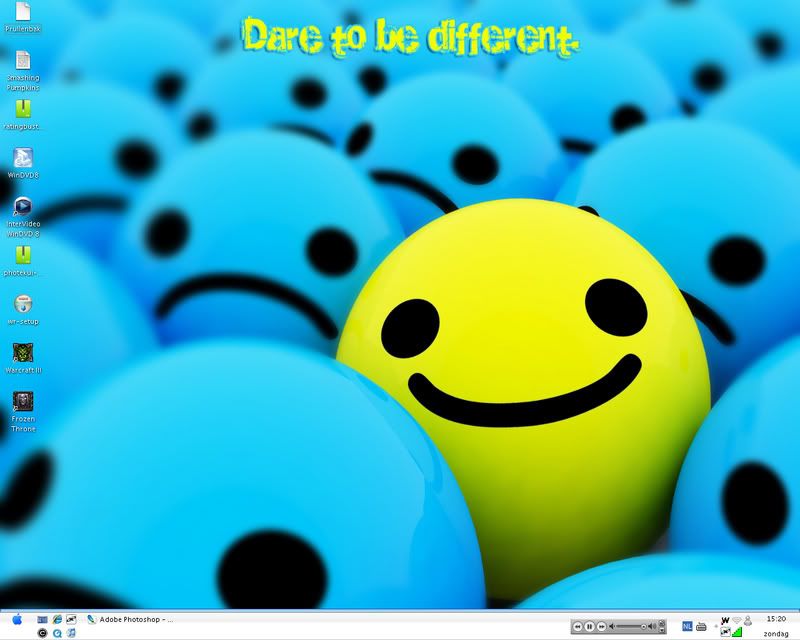
Task: Skip to next track in taskbar player
Action: [x=602, y=627]
